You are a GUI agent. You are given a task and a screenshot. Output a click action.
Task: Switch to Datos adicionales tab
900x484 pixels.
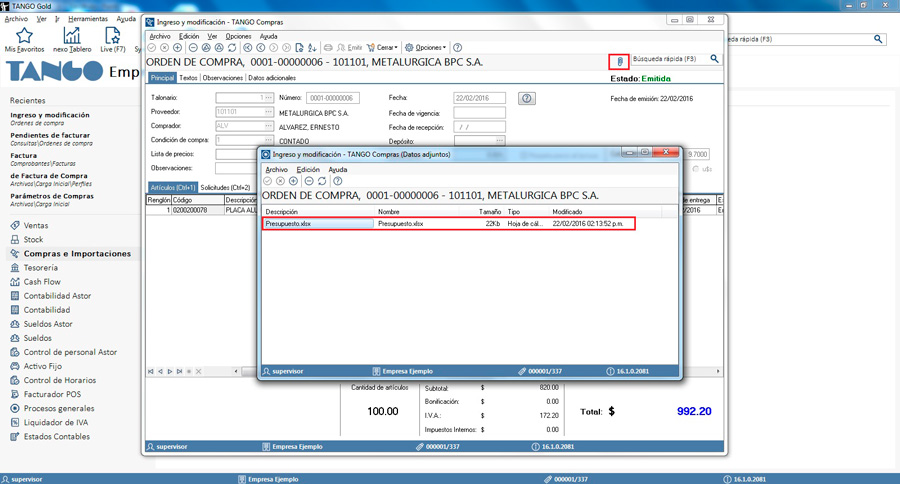tap(272, 78)
